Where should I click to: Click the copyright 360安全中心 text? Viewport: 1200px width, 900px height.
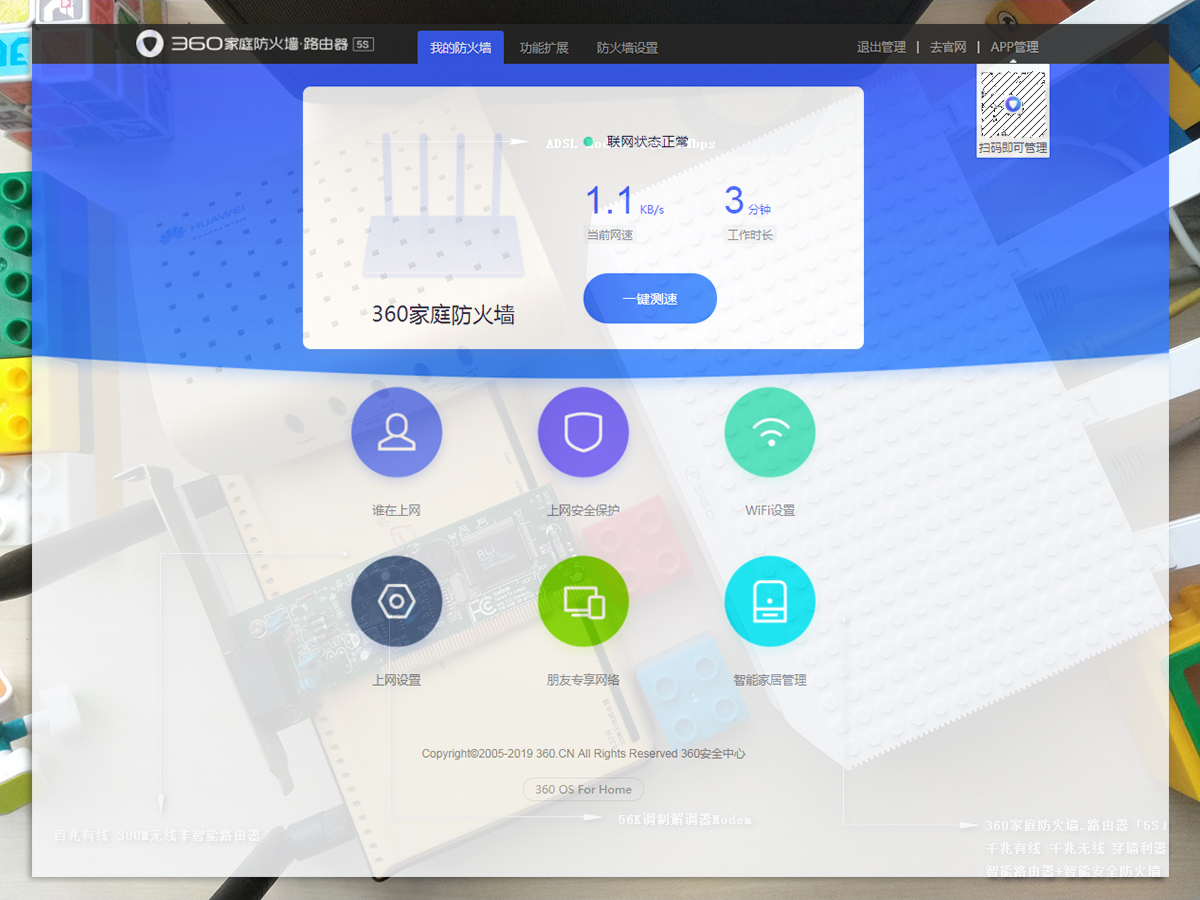coord(713,754)
